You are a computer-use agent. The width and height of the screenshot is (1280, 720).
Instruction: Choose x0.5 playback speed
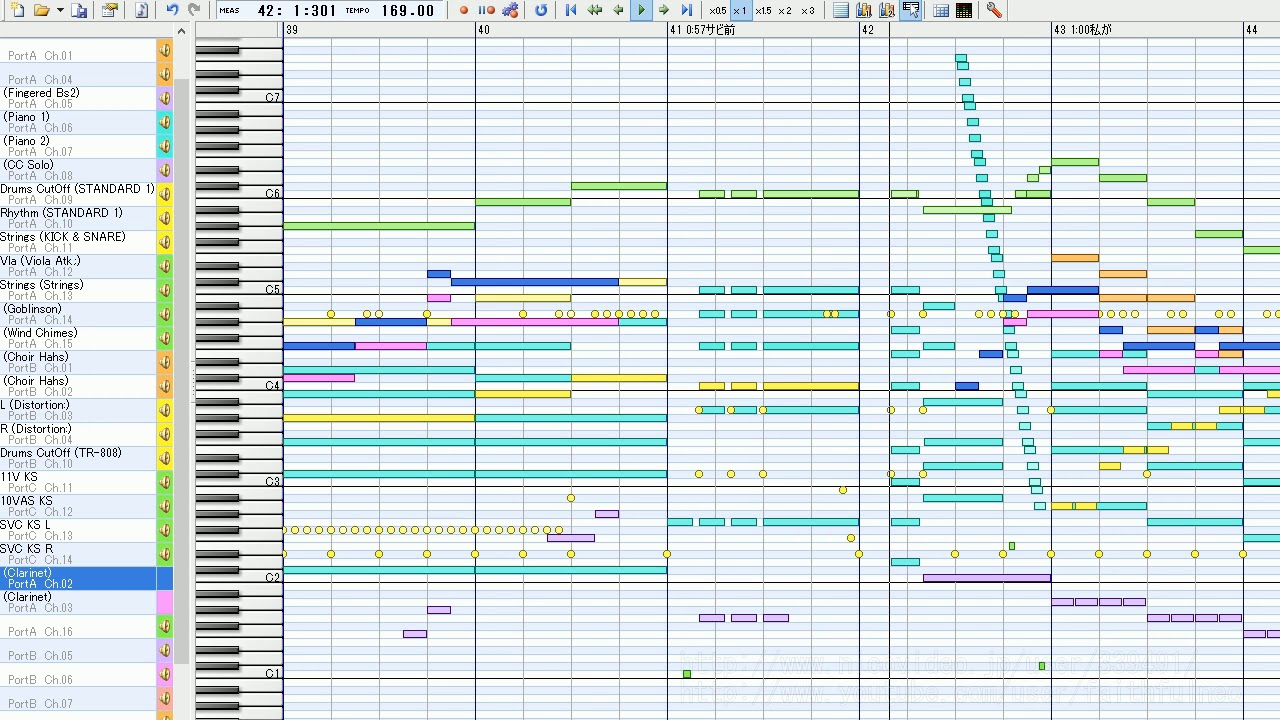coord(717,10)
